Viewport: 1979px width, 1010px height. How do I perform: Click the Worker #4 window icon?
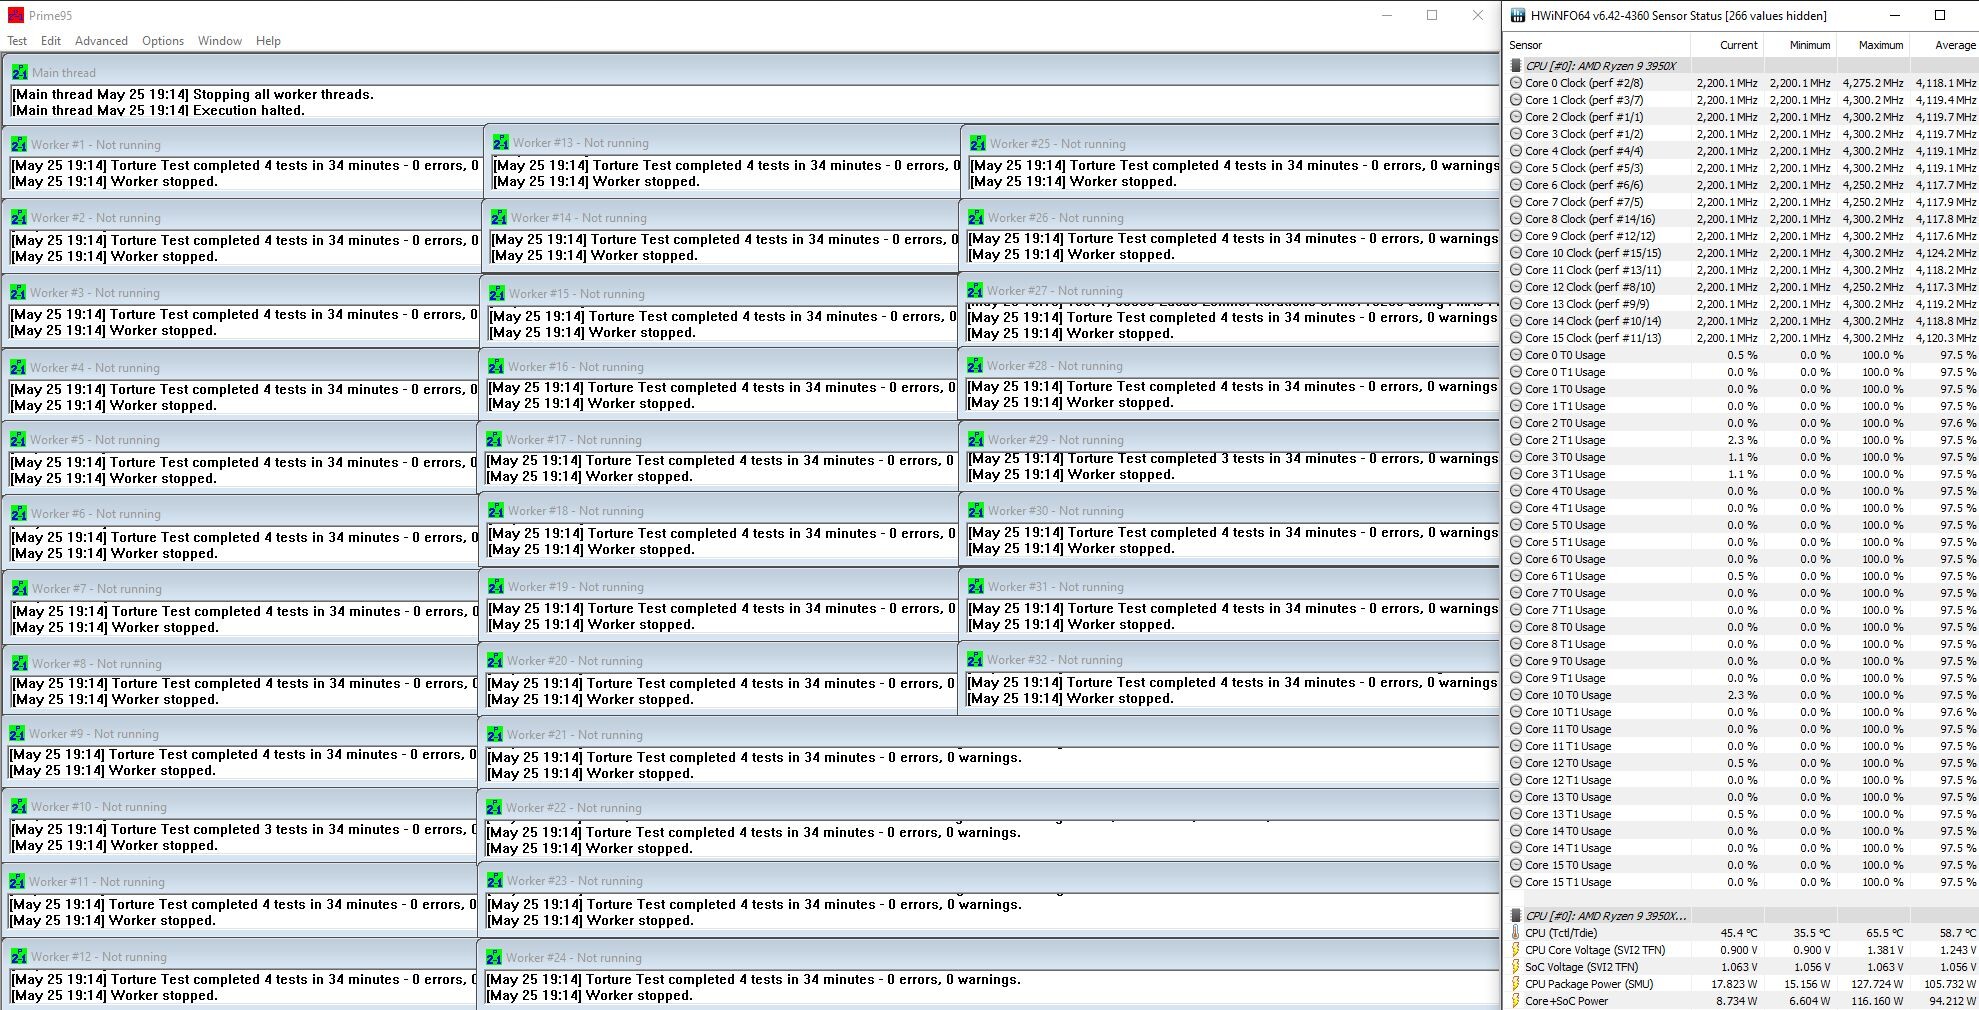click(18, 367)
